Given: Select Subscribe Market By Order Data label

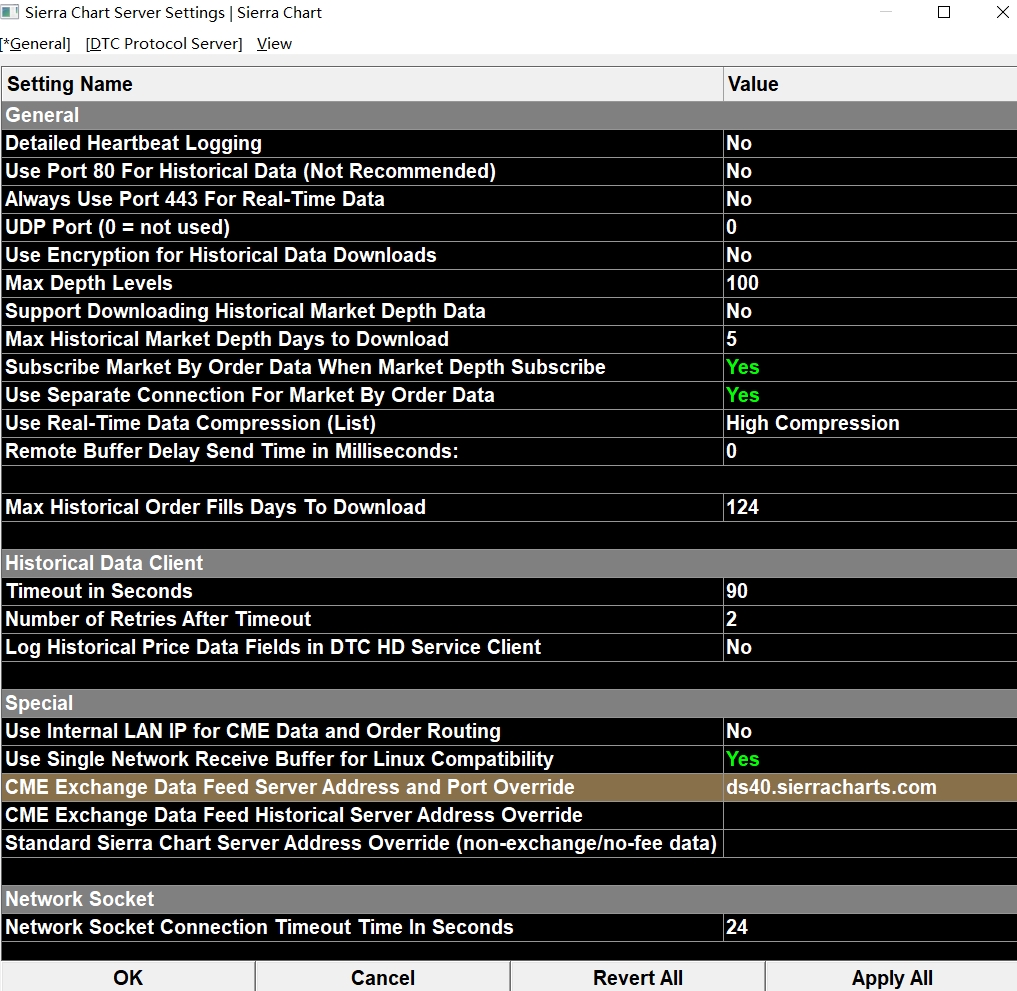Looking at the screenshot, I should 305,367.
